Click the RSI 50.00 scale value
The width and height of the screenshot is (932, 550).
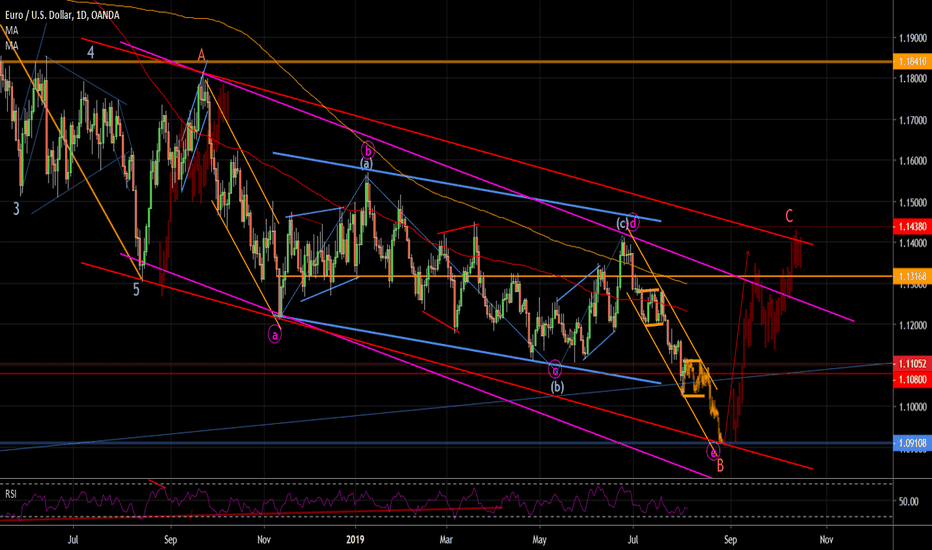coord(909,502)
